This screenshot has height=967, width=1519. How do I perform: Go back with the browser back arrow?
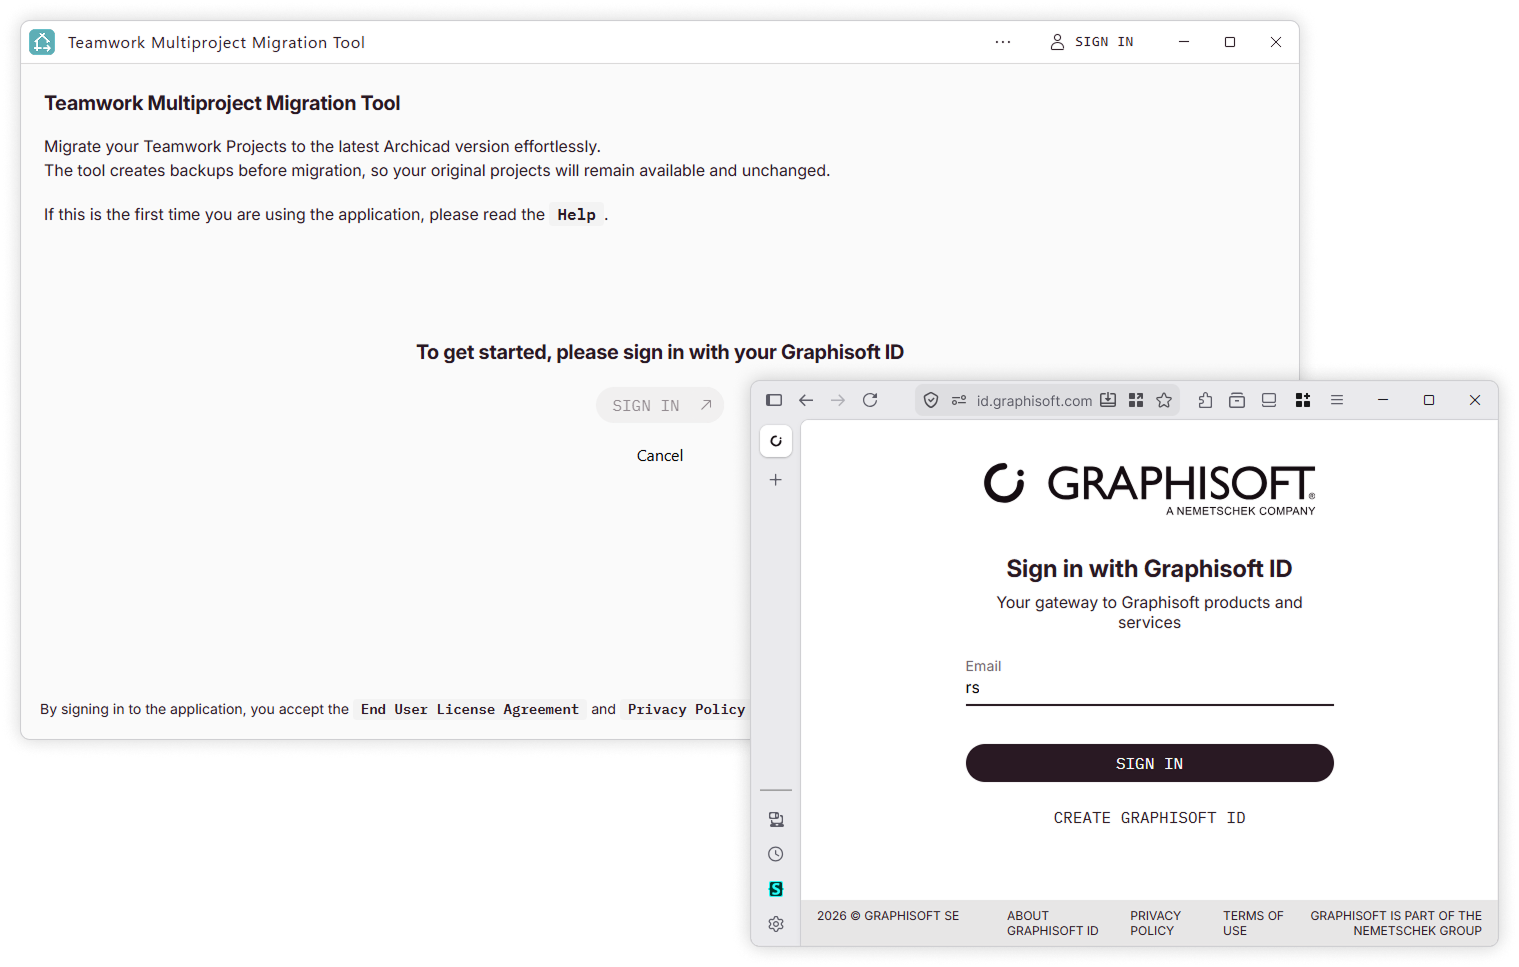coord(806,400)
